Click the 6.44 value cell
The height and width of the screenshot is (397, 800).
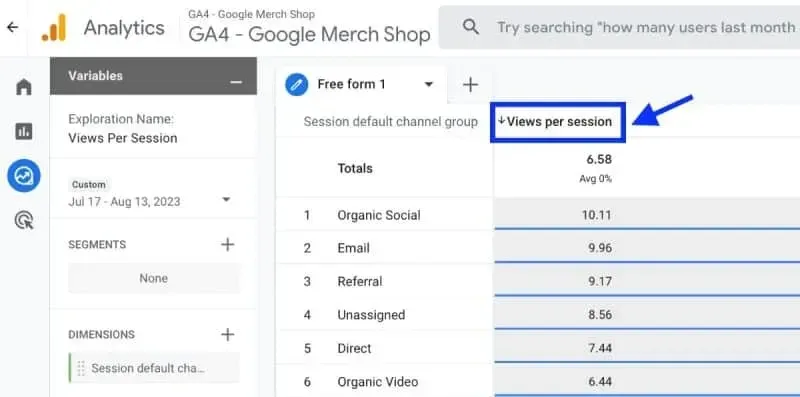click(x=599, y=382)
